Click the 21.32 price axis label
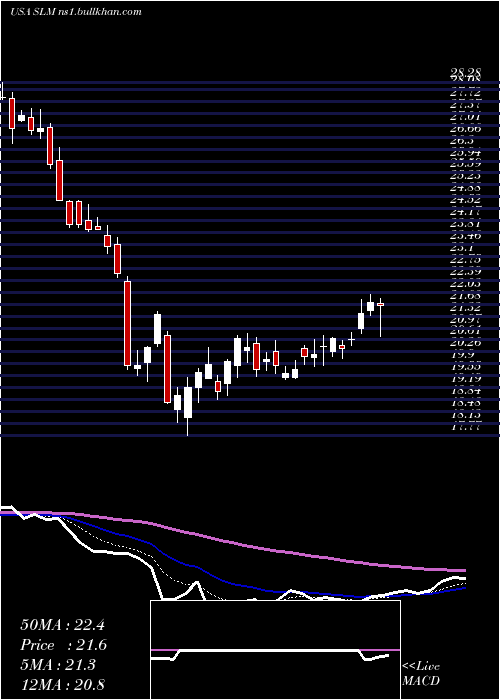The width and height of the screenshot is (500, 700). [x=465, y=307]
